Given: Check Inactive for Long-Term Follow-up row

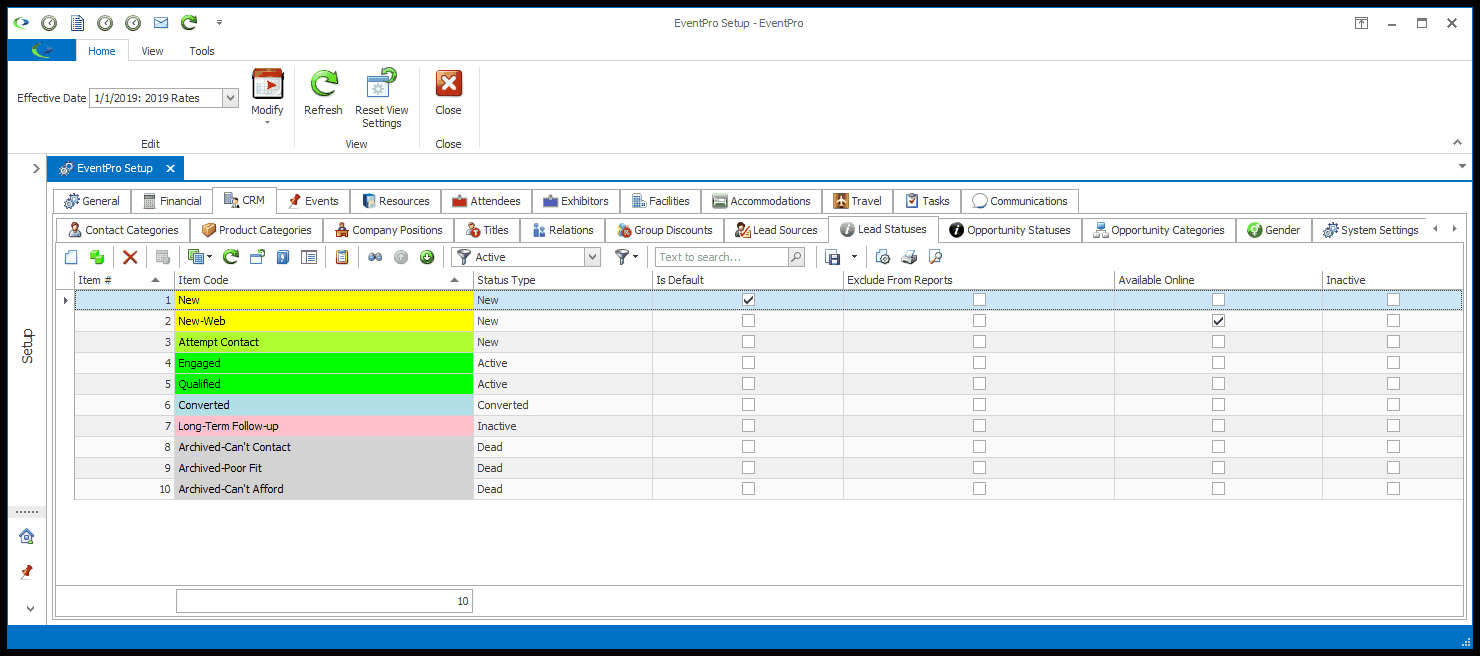Looking at the screenshot, I should tap(1393, 426).
